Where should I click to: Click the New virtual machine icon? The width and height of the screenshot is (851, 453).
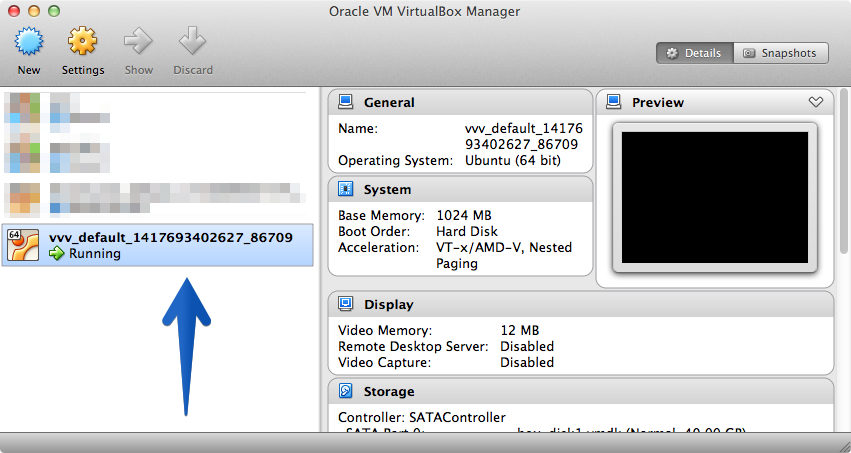29,42
